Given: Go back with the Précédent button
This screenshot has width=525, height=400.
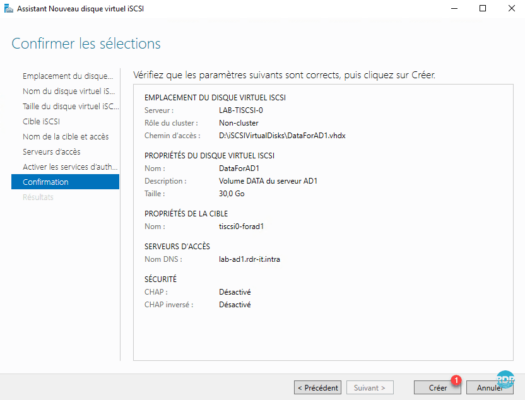Looking at the screenshot, I should coord(318,388).
